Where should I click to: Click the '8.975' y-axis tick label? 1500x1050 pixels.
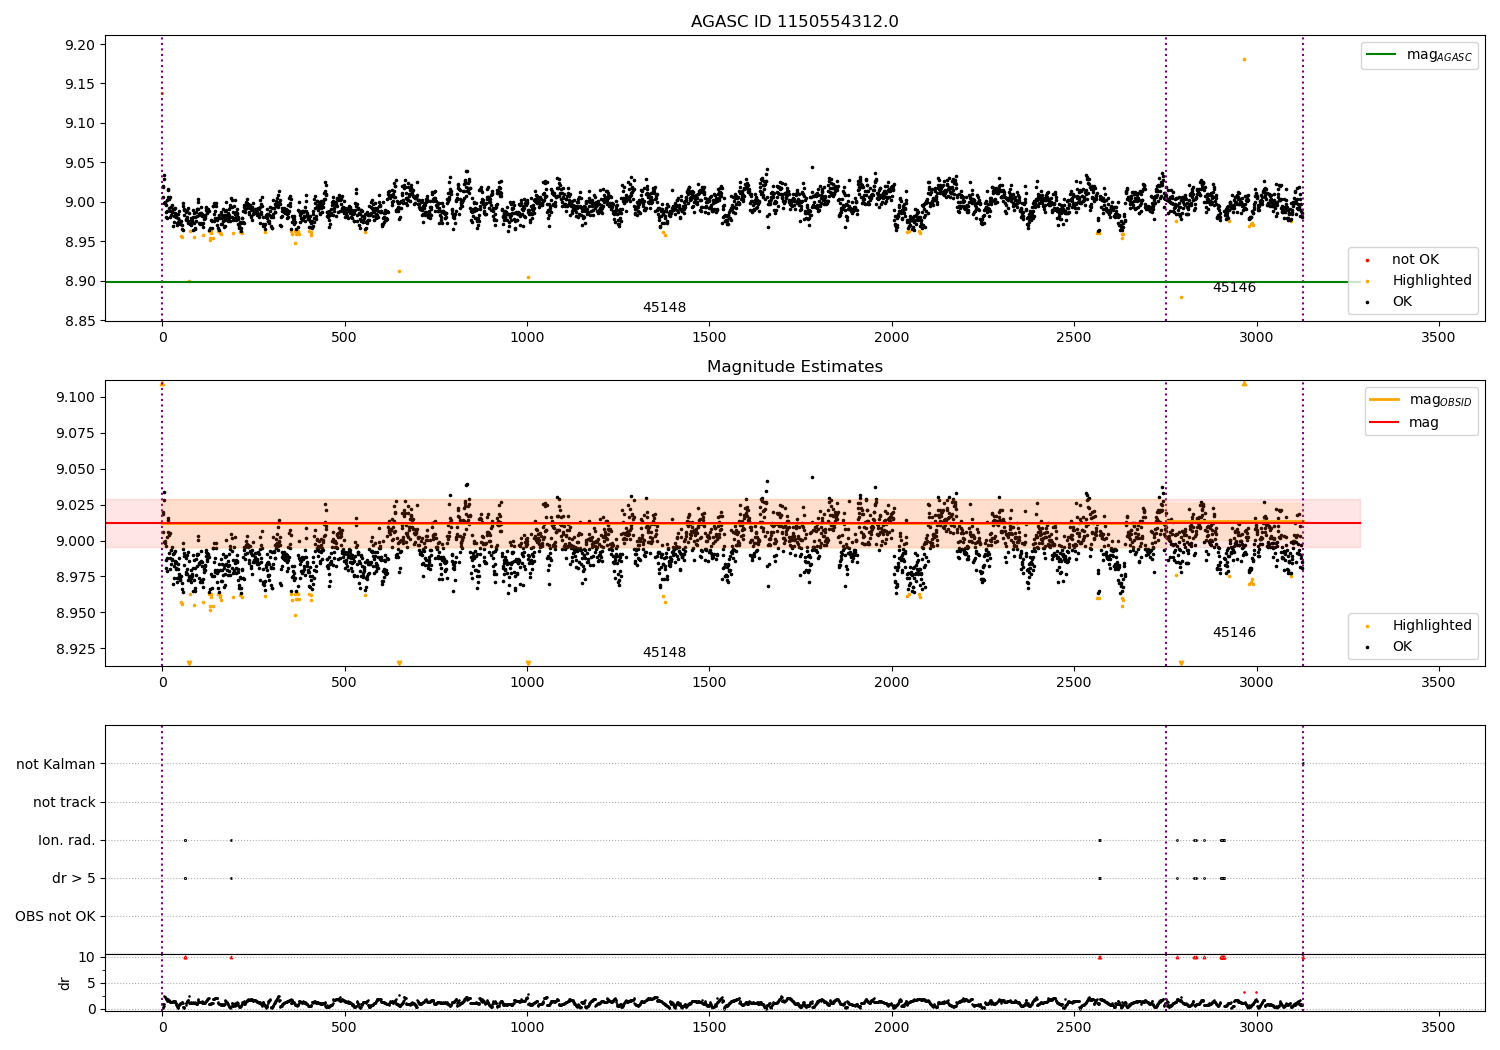click(x=76, y=577)
